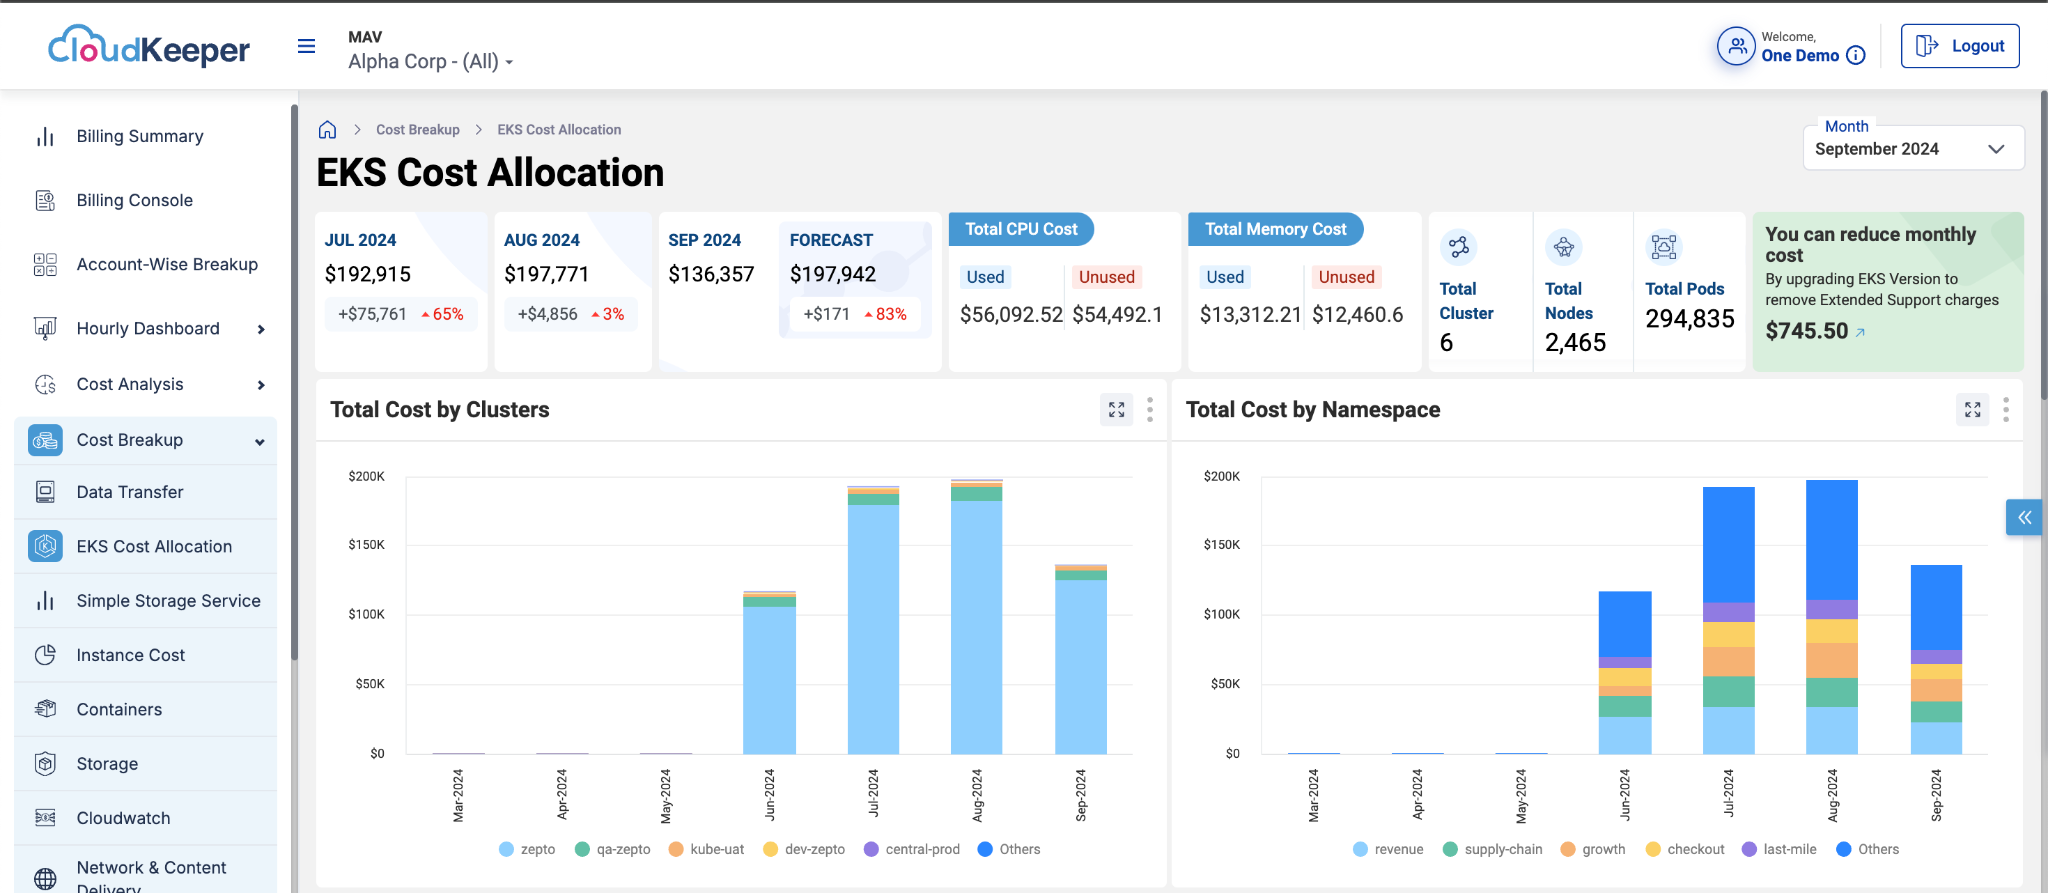The width and height of the screenshot is (2048, 893).
Task: Click the user profile avatar icon
Action: point(1736,46)
